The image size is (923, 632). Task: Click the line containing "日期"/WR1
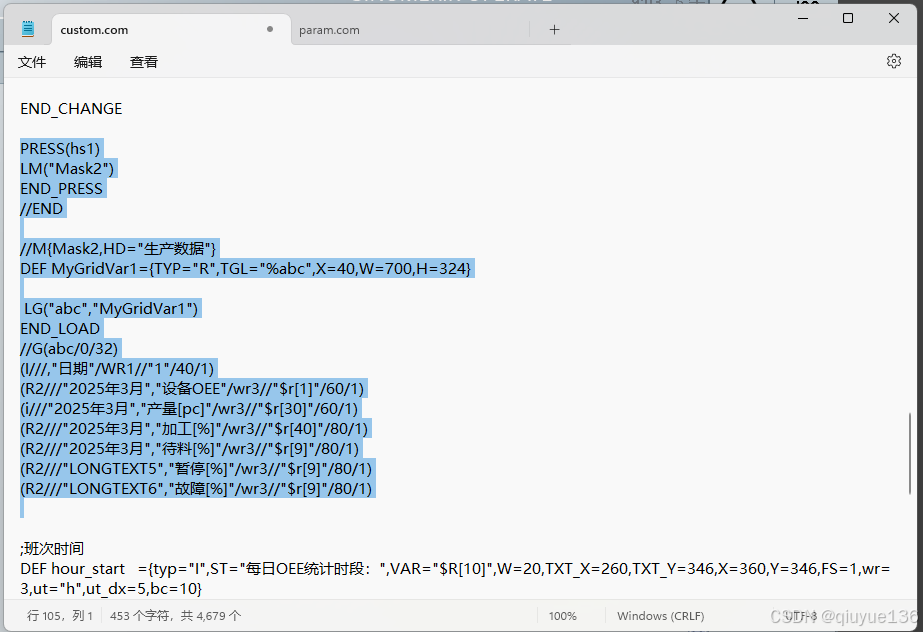117,369
